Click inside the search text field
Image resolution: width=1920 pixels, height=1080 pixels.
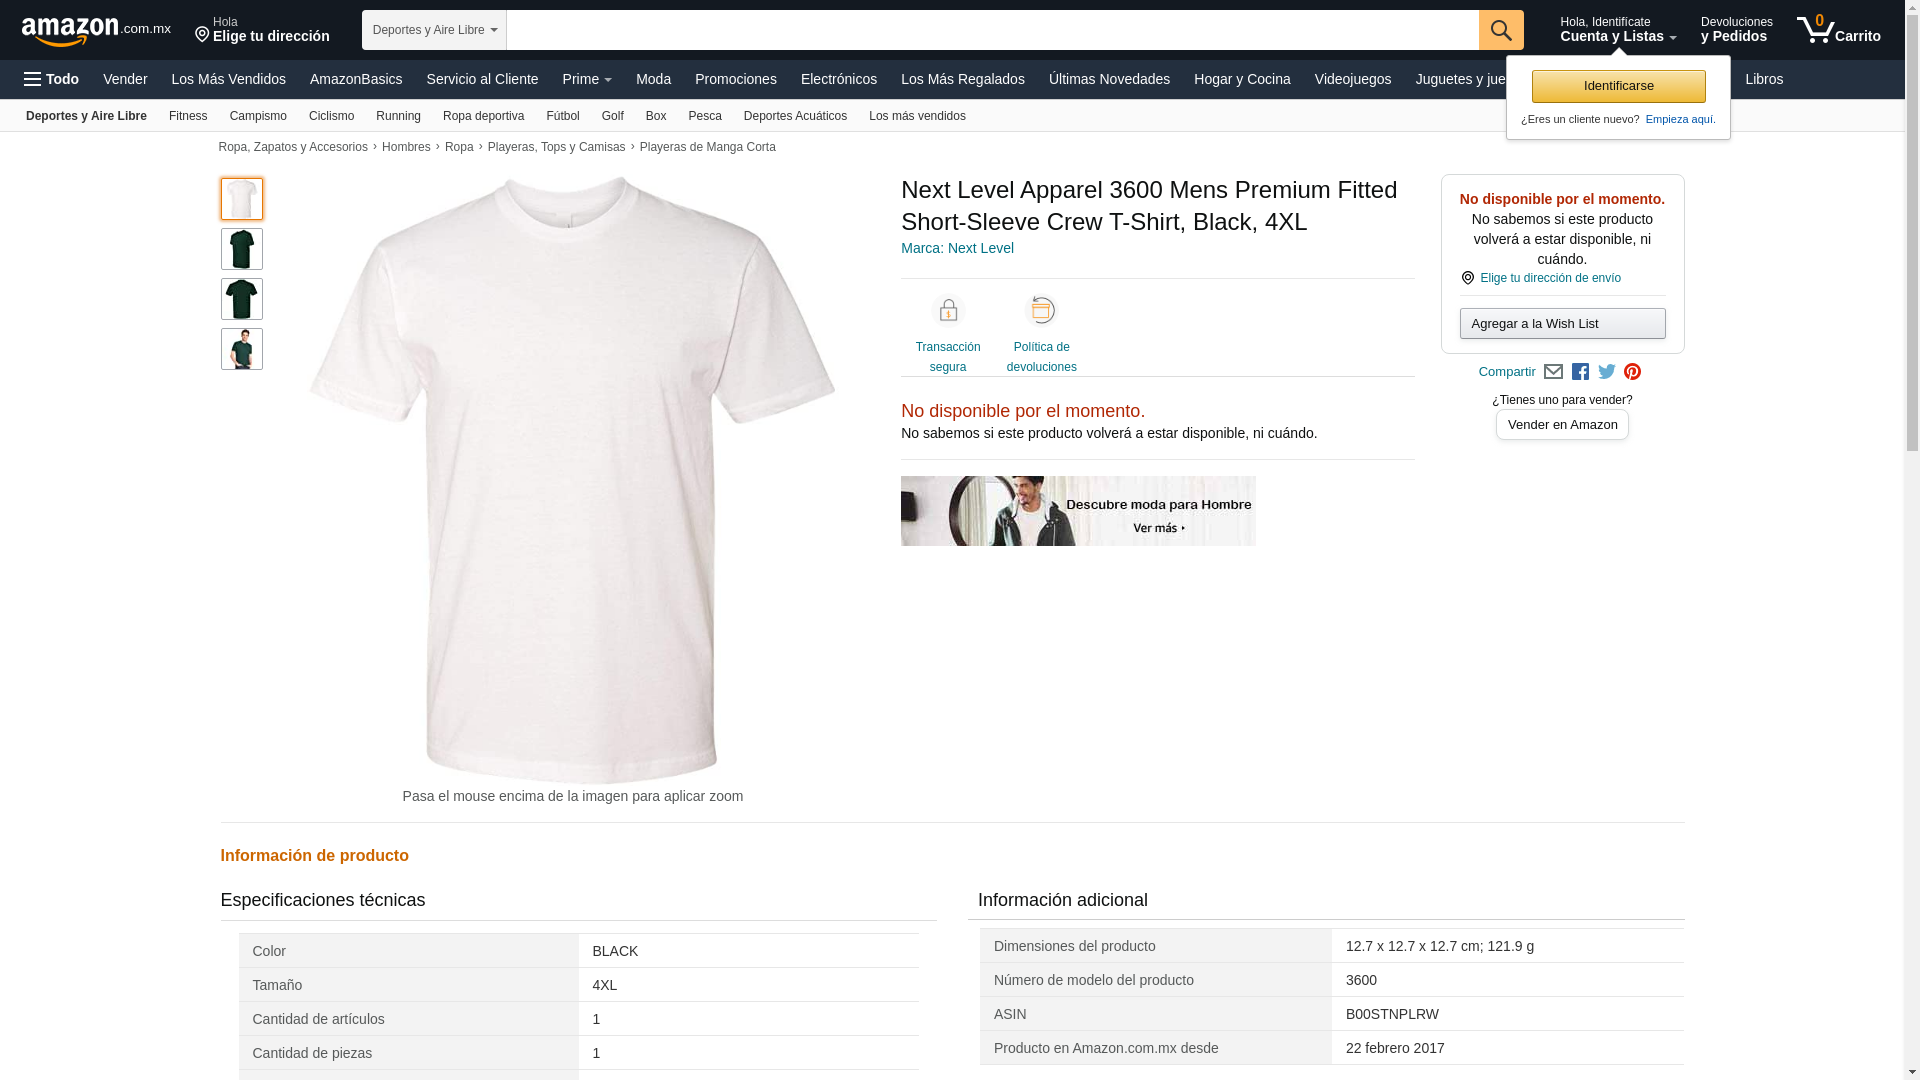(990, 30)
